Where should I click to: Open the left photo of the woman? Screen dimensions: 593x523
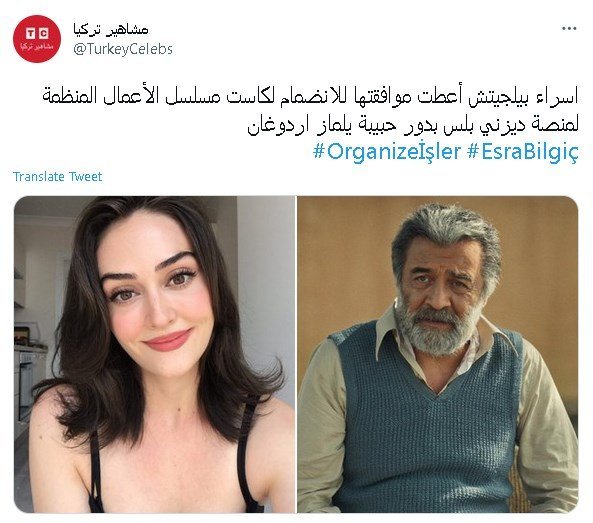(154, 354)
